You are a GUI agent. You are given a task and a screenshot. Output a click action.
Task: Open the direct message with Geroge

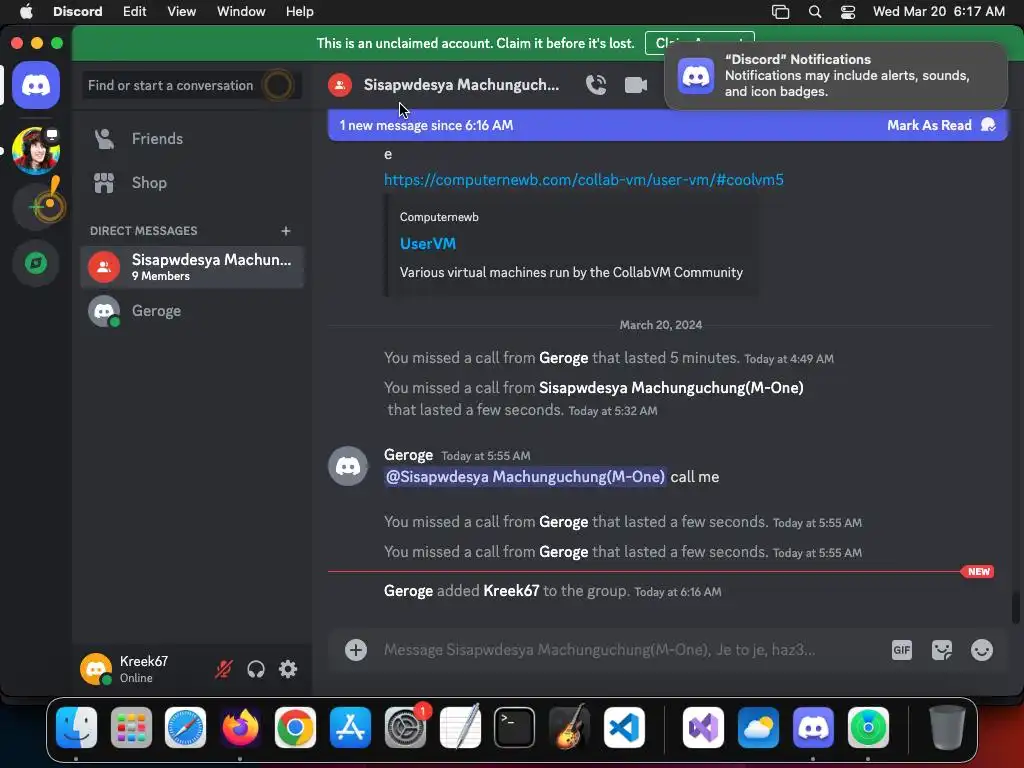click(192, 311)
